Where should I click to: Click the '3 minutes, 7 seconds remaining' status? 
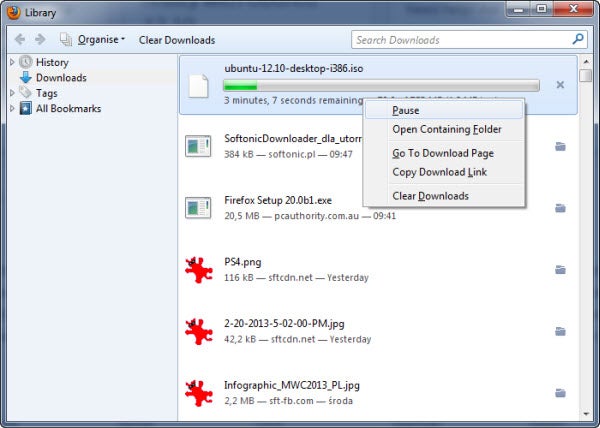click(293, 101)
